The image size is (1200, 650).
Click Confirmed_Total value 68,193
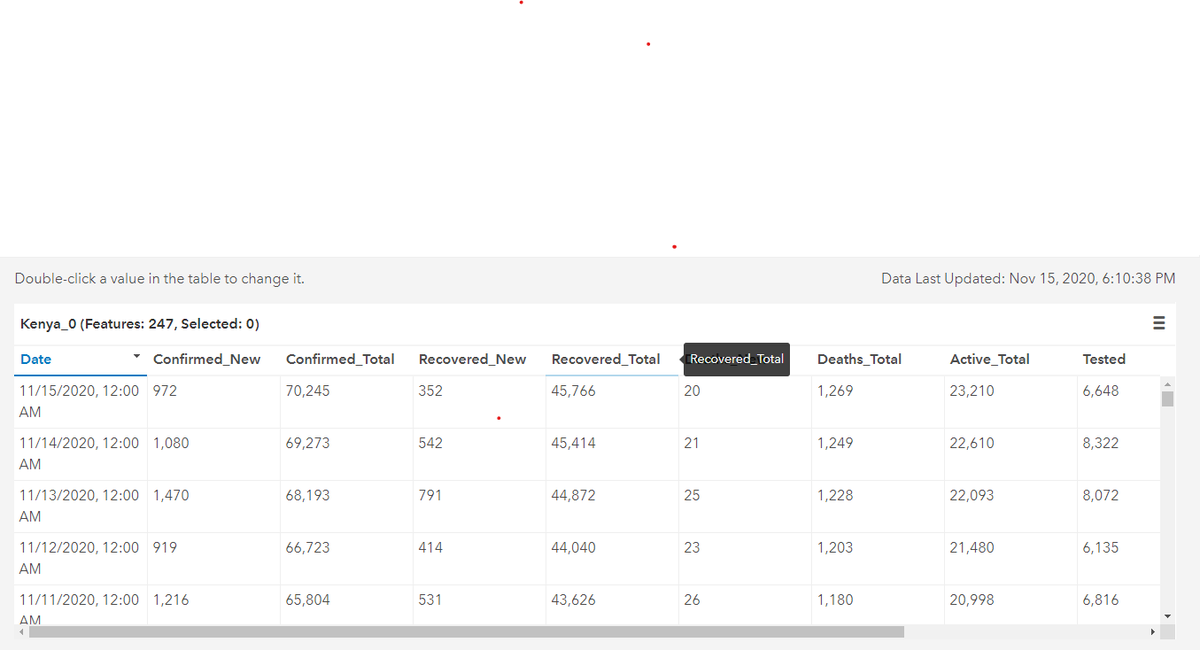(x=308, y=495)
